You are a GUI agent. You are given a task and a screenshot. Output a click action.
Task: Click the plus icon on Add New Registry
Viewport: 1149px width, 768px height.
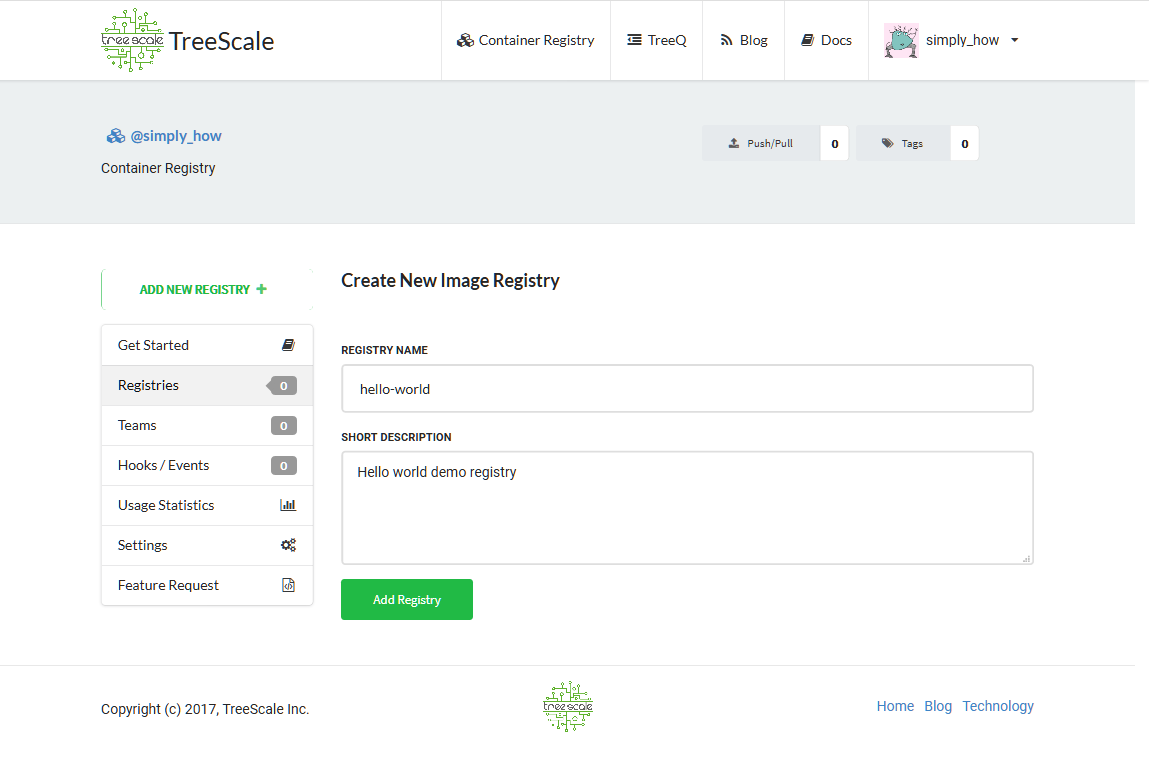pyautogui.click(x=262, y=289)
